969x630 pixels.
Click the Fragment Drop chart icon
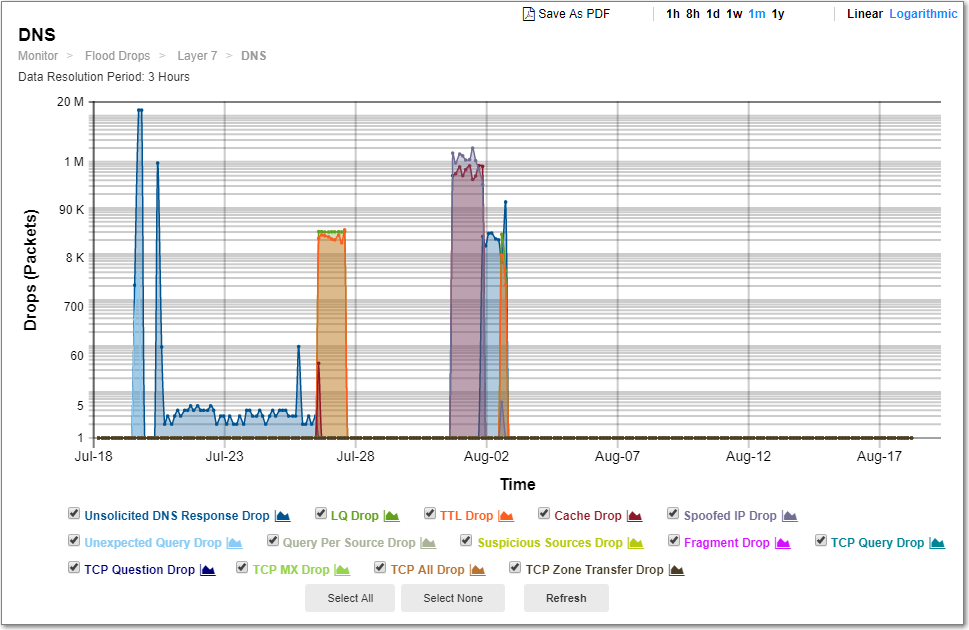[784, 541]
